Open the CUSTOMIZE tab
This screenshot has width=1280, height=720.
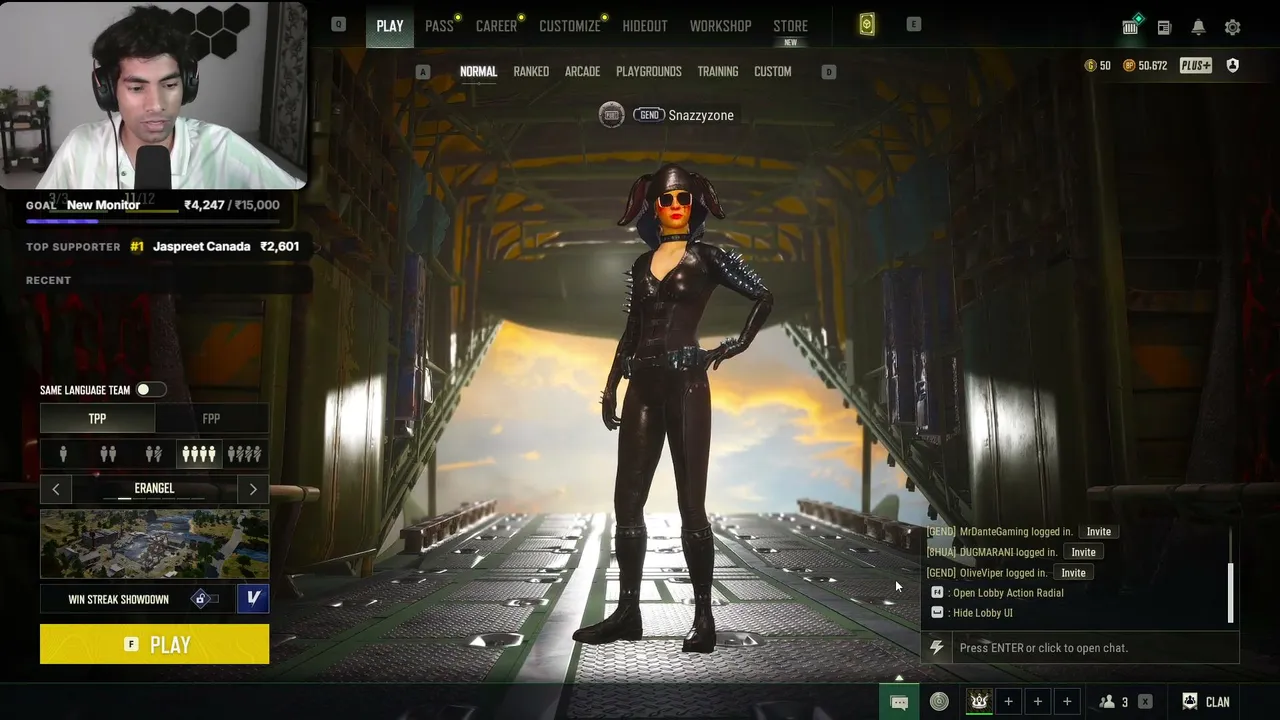[x=570, y=26]
